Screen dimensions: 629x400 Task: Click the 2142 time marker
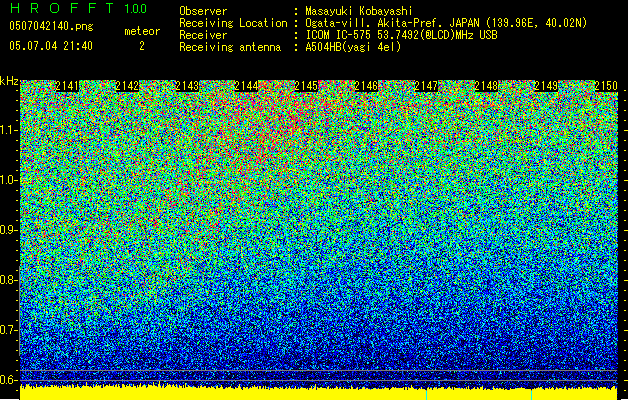(127, 86)
